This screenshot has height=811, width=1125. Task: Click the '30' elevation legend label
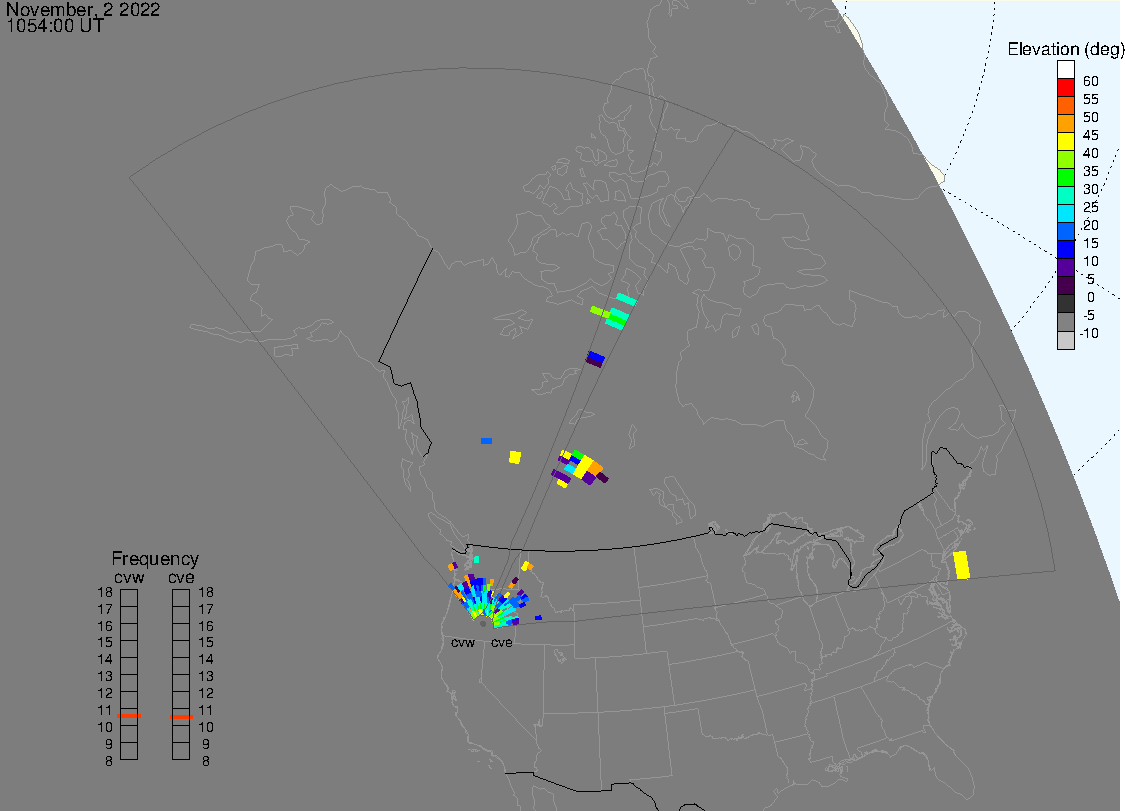[x=1091, y=189]
